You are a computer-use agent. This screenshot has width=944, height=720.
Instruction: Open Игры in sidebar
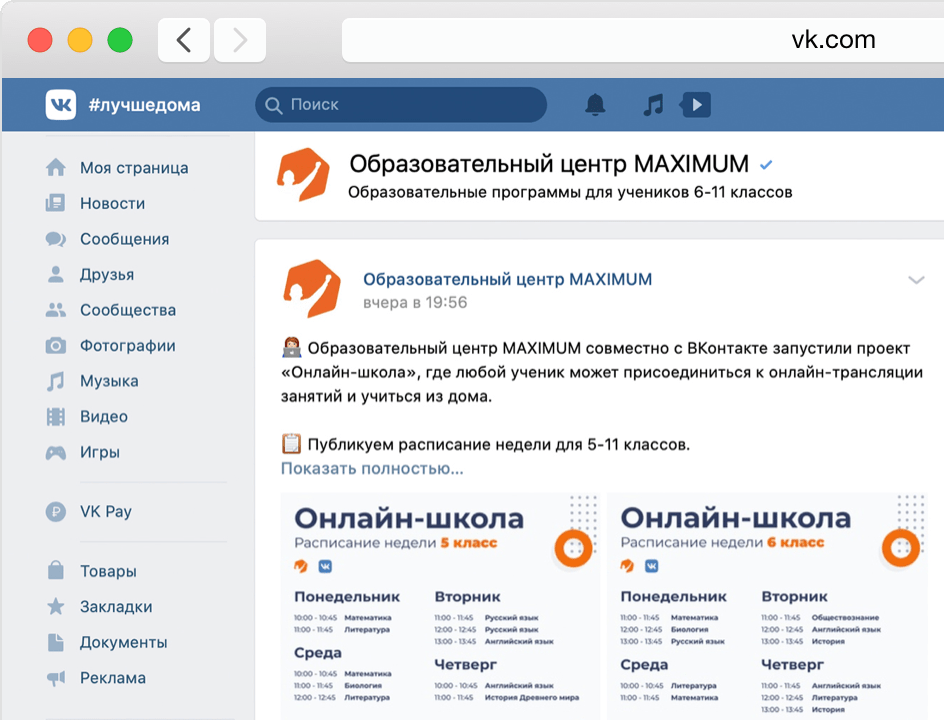(x=100, y=452)
